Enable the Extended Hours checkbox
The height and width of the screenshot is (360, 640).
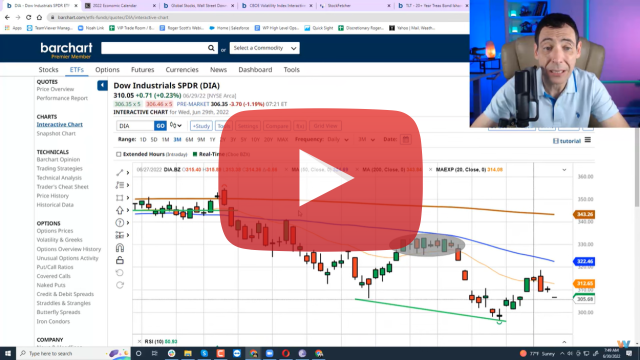pyautogui.click(x=118, y=154)
